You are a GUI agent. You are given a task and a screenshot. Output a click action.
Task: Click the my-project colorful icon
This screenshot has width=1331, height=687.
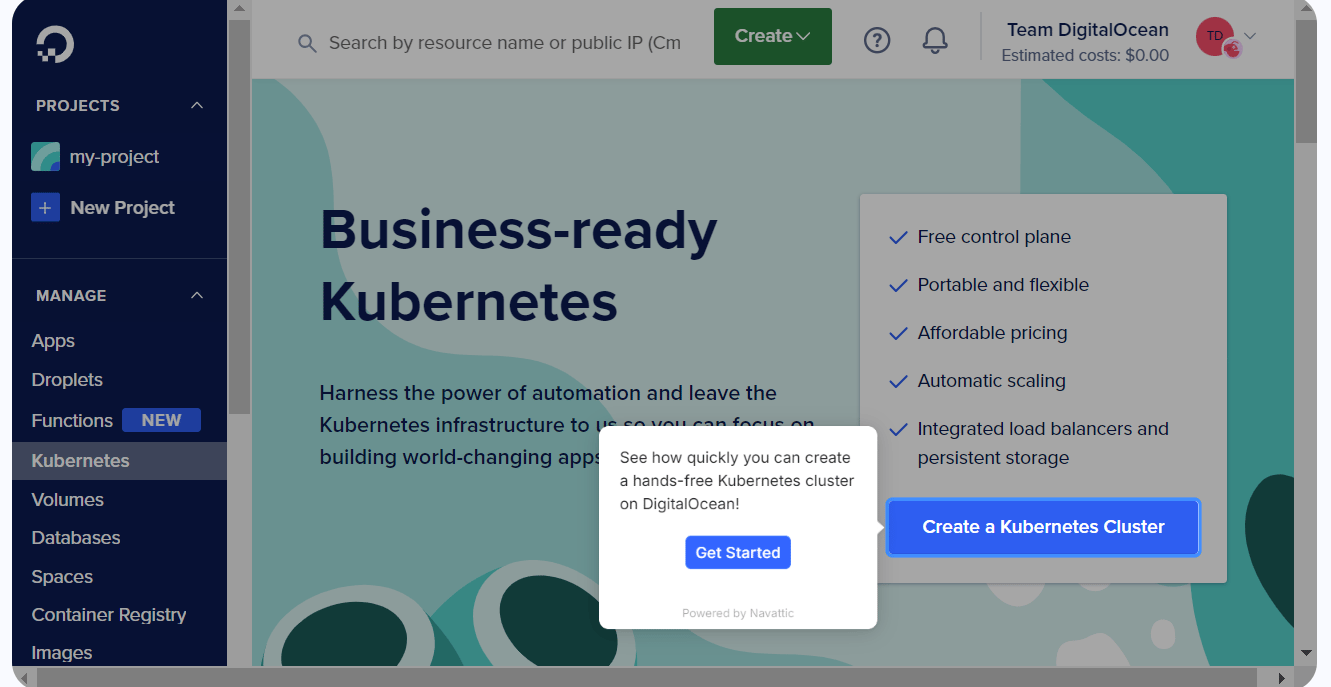click(x=45, y=157)
